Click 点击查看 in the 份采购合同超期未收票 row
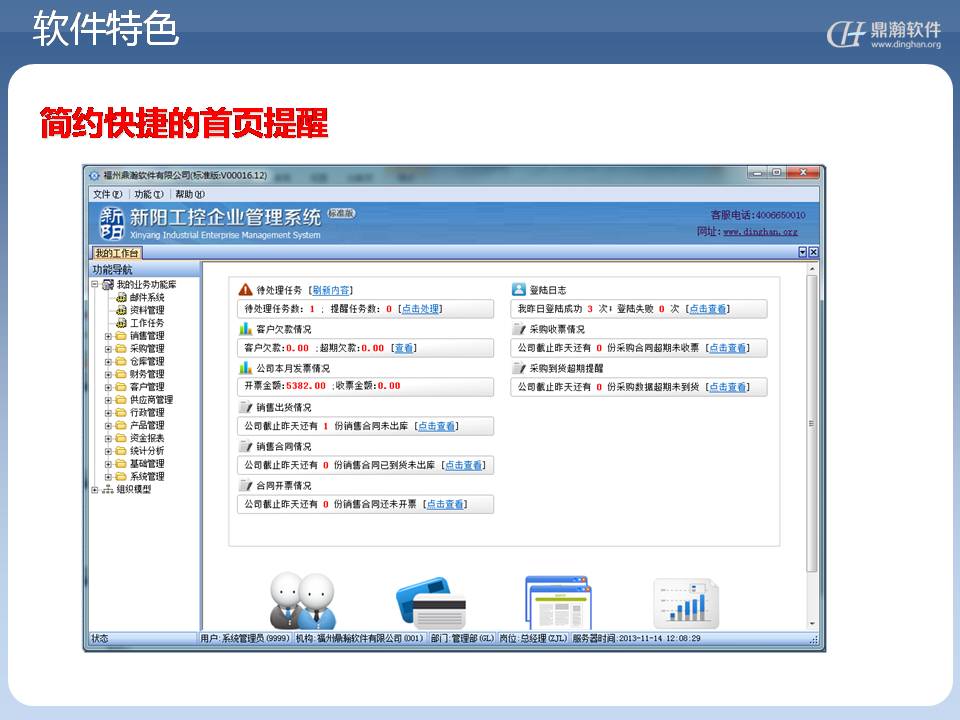960x720 pixels. click(x=728, y=348)
